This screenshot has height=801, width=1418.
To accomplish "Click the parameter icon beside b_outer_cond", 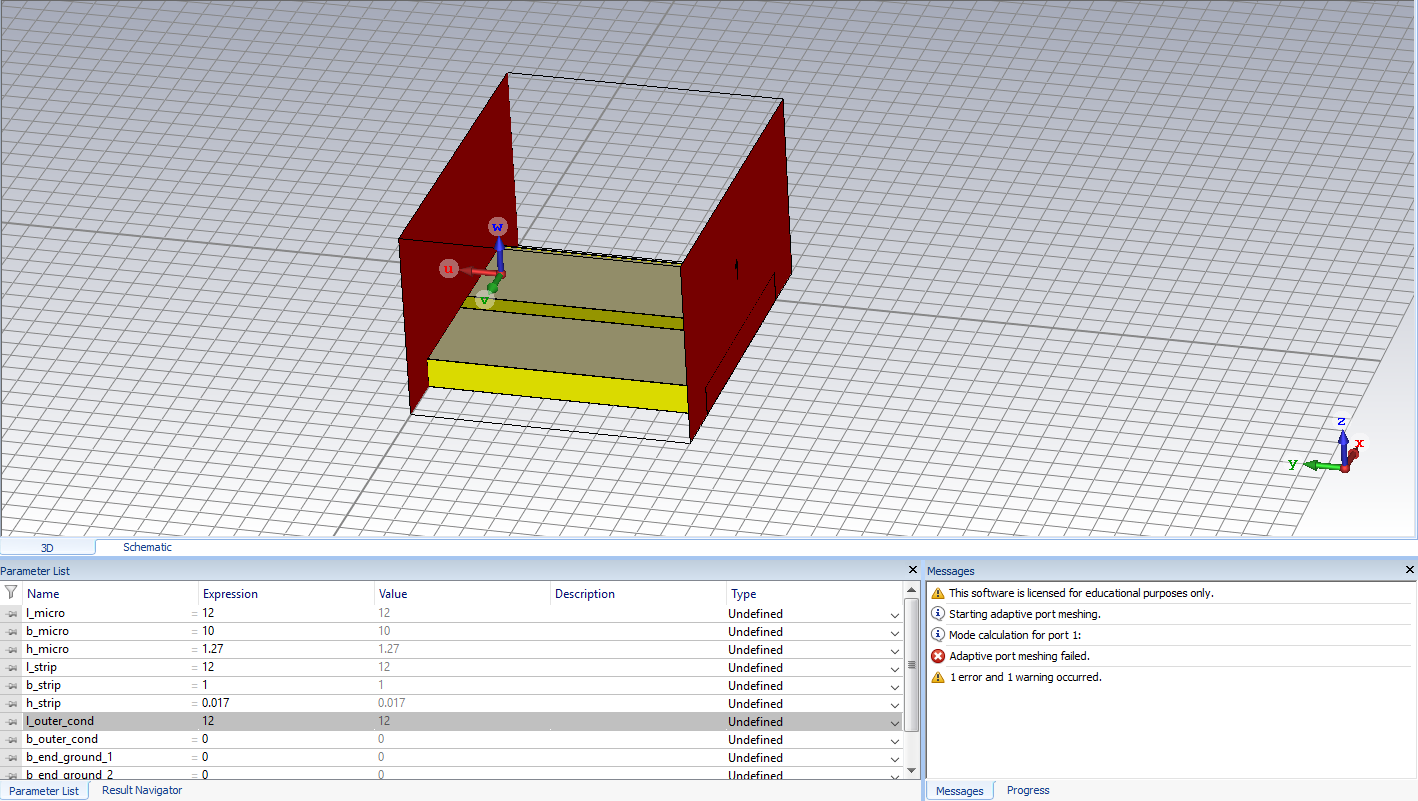I will point(11,739).
